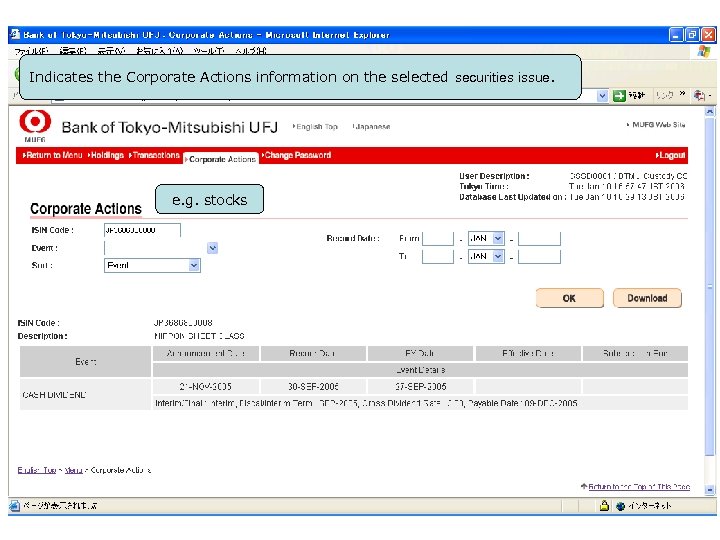Image resolution: width=720 pixels, height=540 pixels.
Task: Click Change Password in navigation bar
Action: click(x=296, y=155)
